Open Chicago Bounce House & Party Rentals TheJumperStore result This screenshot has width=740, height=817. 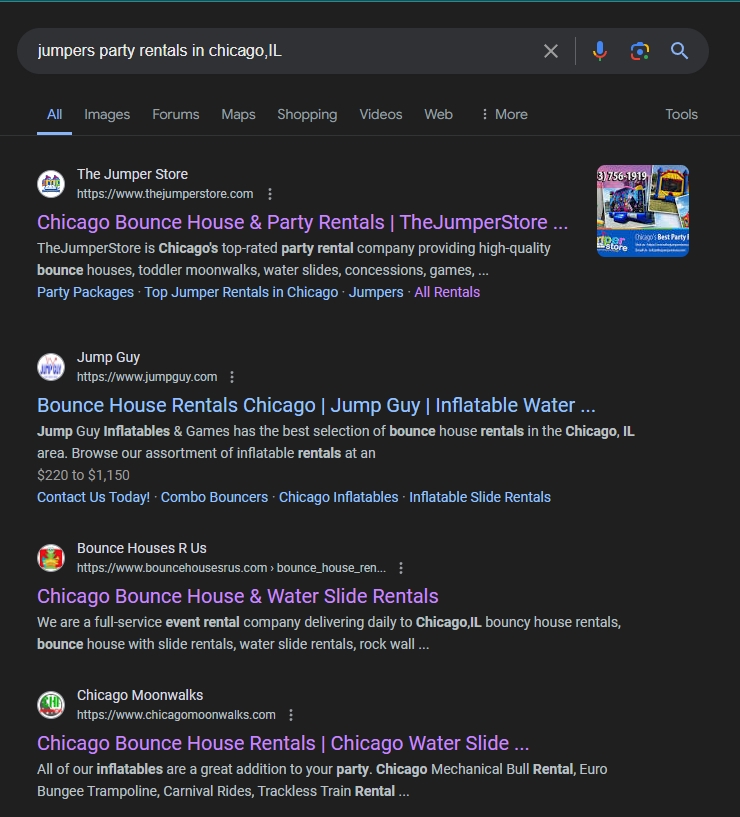(x=302, y=222)
